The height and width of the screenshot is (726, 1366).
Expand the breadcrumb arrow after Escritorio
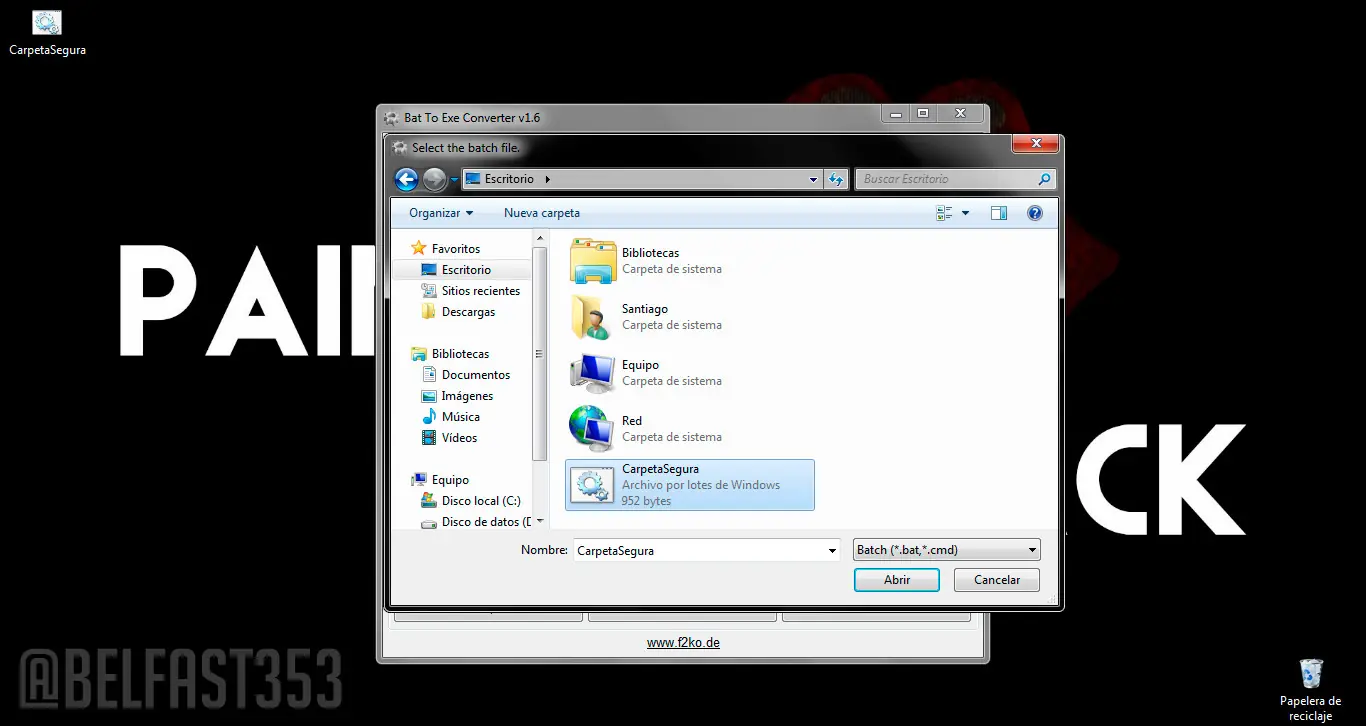[x=548, y=179]
